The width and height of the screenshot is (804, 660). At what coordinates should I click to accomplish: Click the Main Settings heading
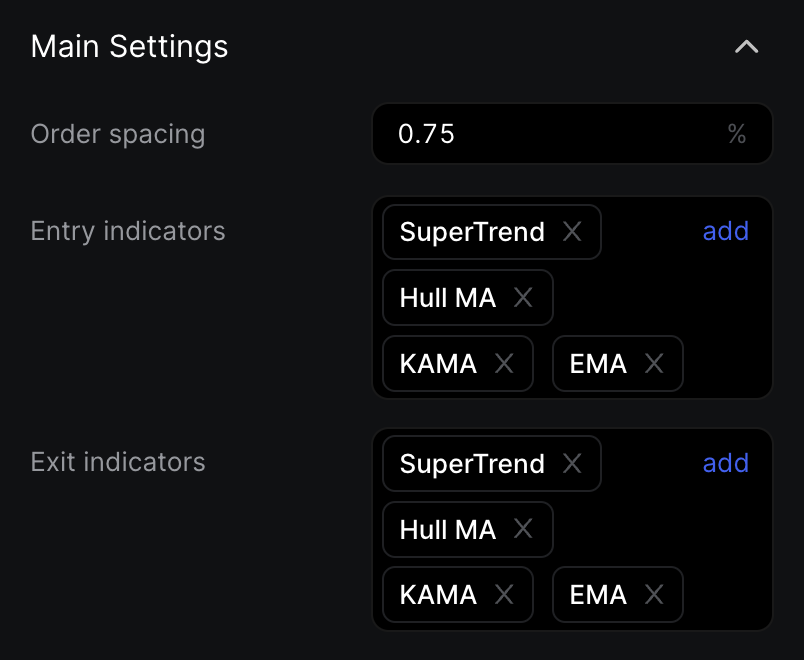pyautogui.click(x=129, y=47)
